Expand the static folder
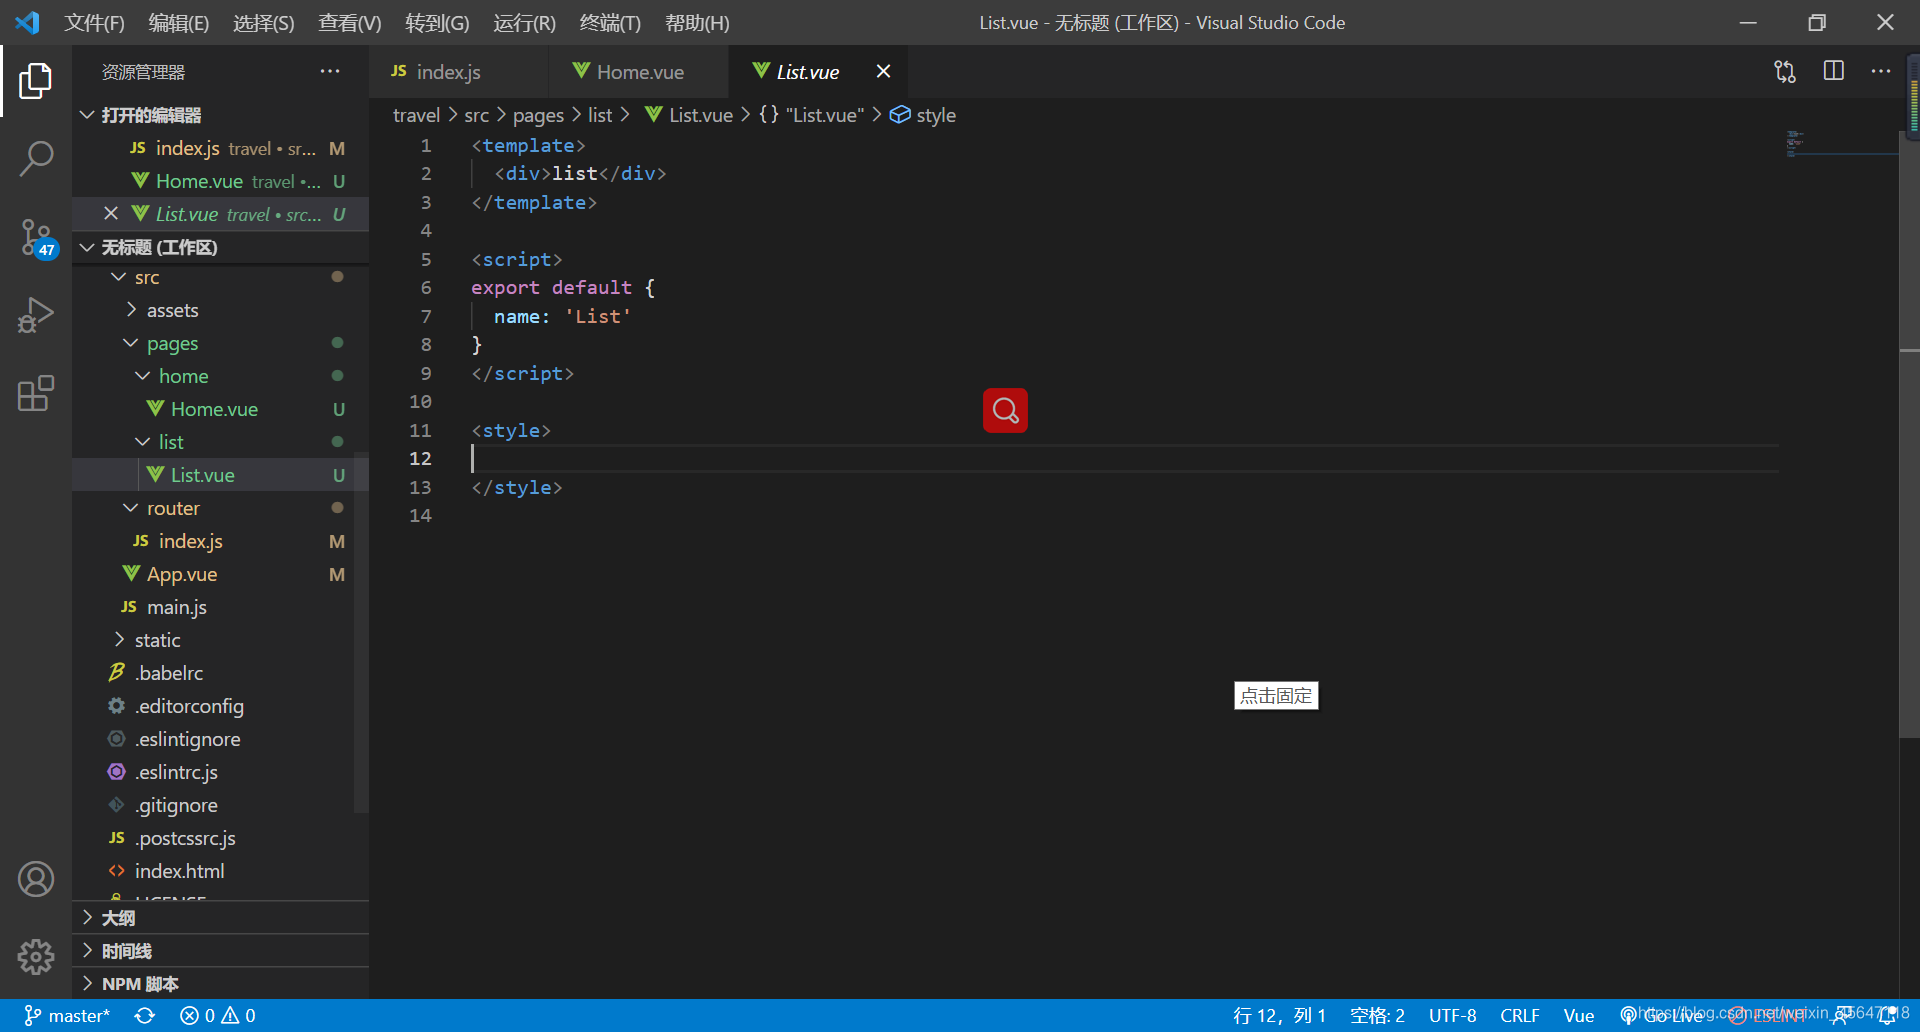The image size is (1920, 1032). [x=220, y=640]
